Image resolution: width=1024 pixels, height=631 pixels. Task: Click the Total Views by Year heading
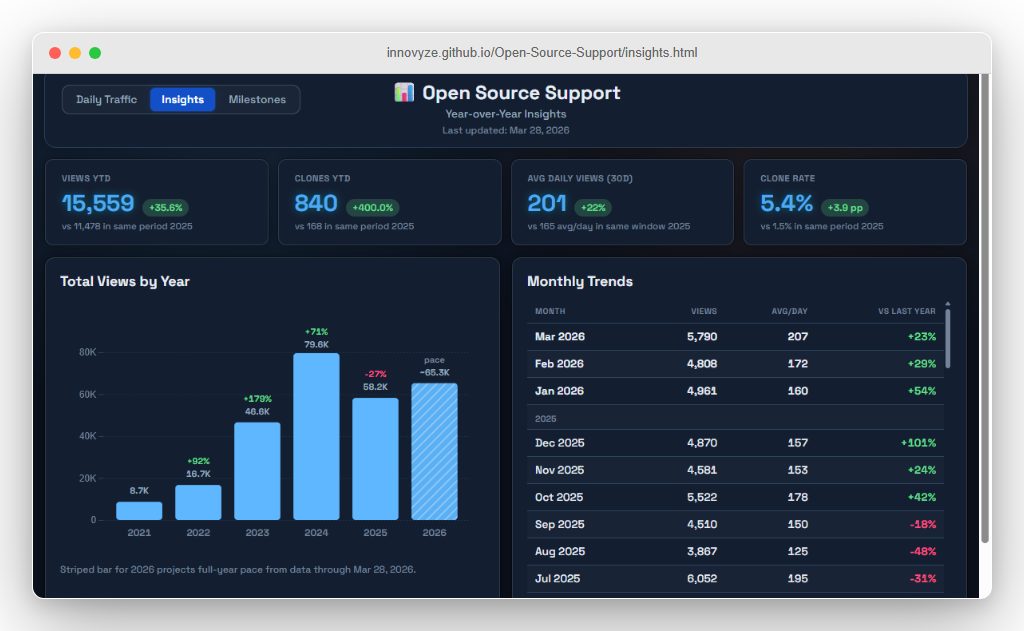tap(125, 282)
